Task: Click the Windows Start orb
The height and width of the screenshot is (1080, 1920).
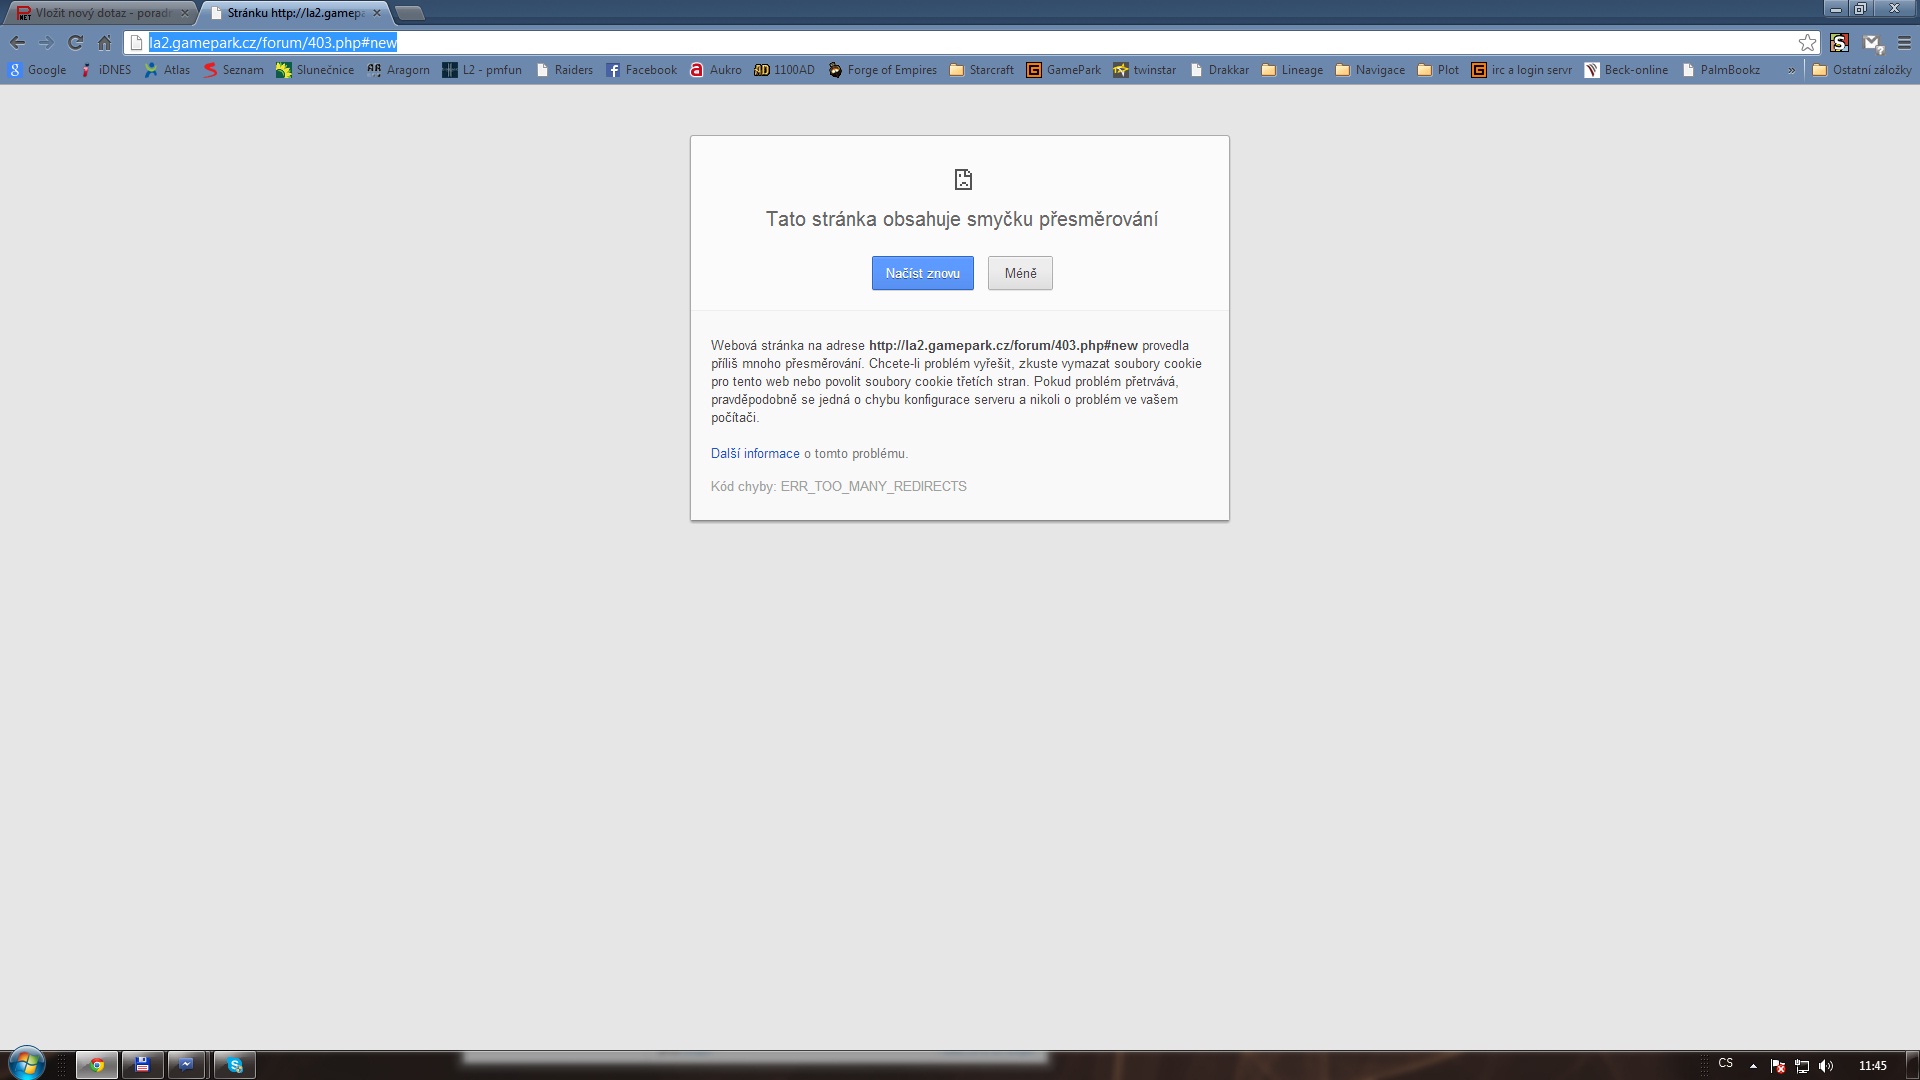Action: (x=27, y=1064)
